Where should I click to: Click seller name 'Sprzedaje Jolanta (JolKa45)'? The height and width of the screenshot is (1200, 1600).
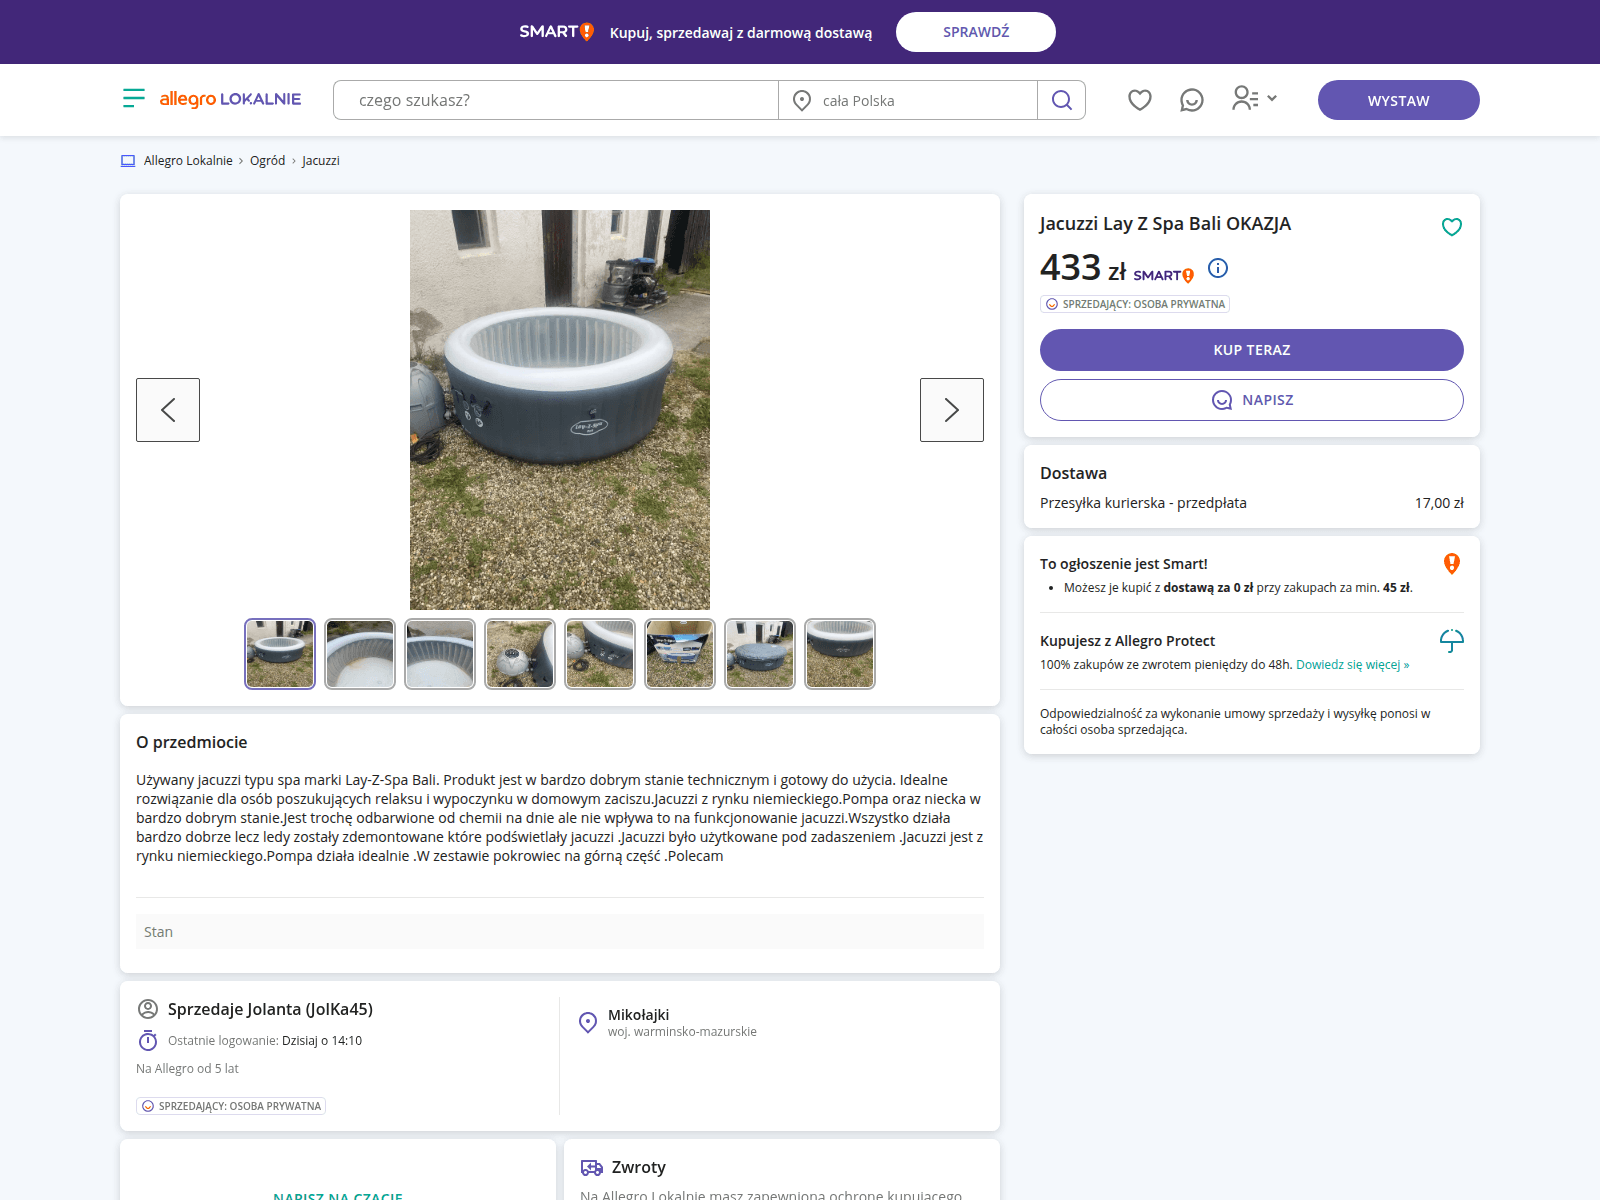[270, 1009]
